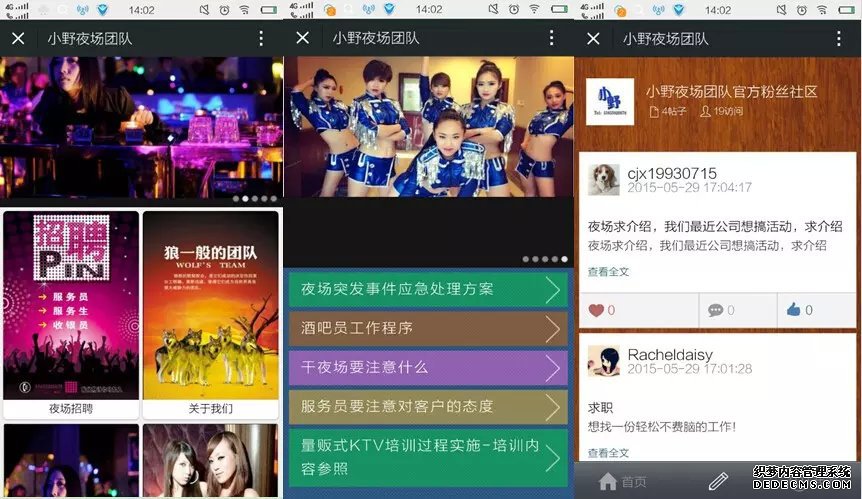Tap the 4帖子 post count icon
862x499 pixels.
(654, 112)
